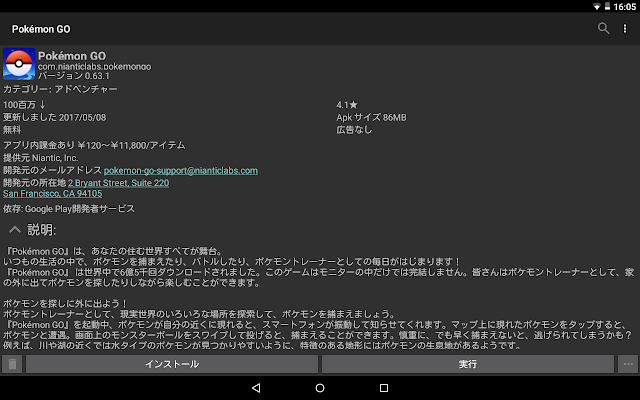
Task: Open the pokemon-go-support@nianticlabs.com email link
Action: [181, 171]
